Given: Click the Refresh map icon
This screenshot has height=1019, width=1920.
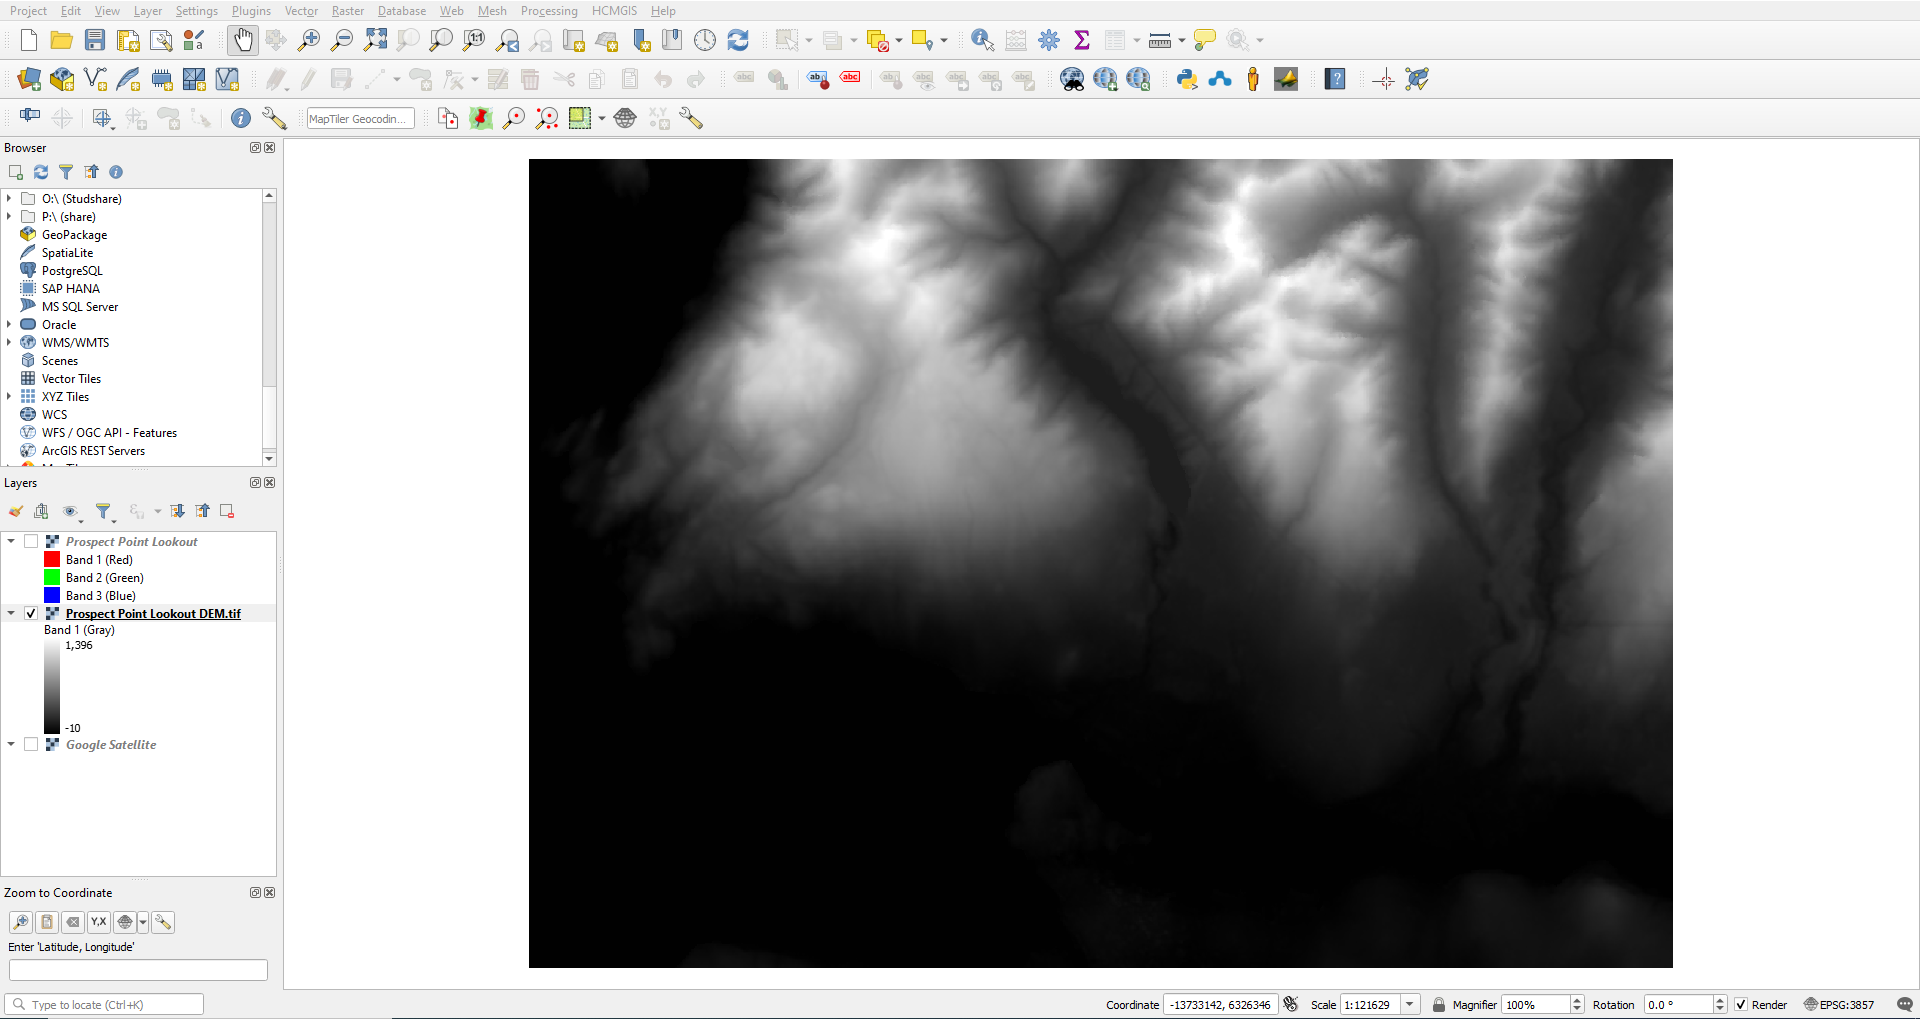Looking at the screenshot, I should point(738,40).
